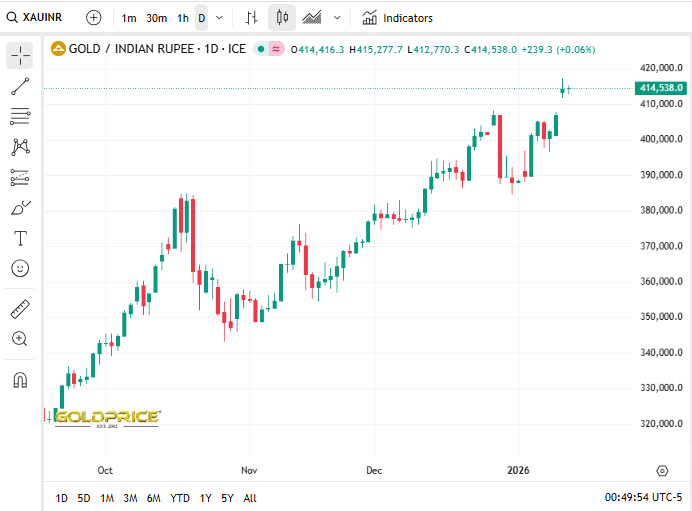Click the low value L412,770.3
This screenshot has width=692, height=511.
point(433,49)
